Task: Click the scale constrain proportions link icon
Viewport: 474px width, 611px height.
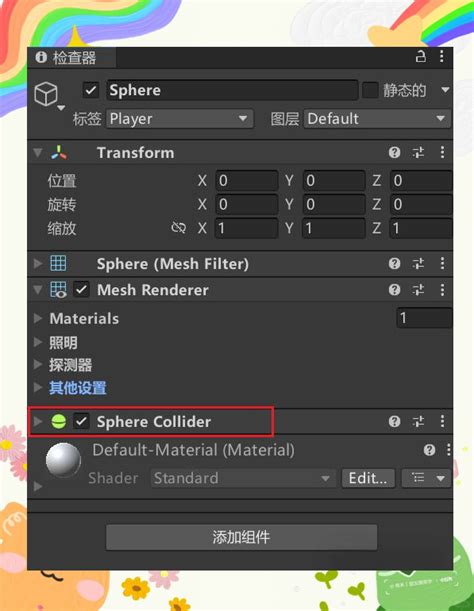Action: (179, 228)
